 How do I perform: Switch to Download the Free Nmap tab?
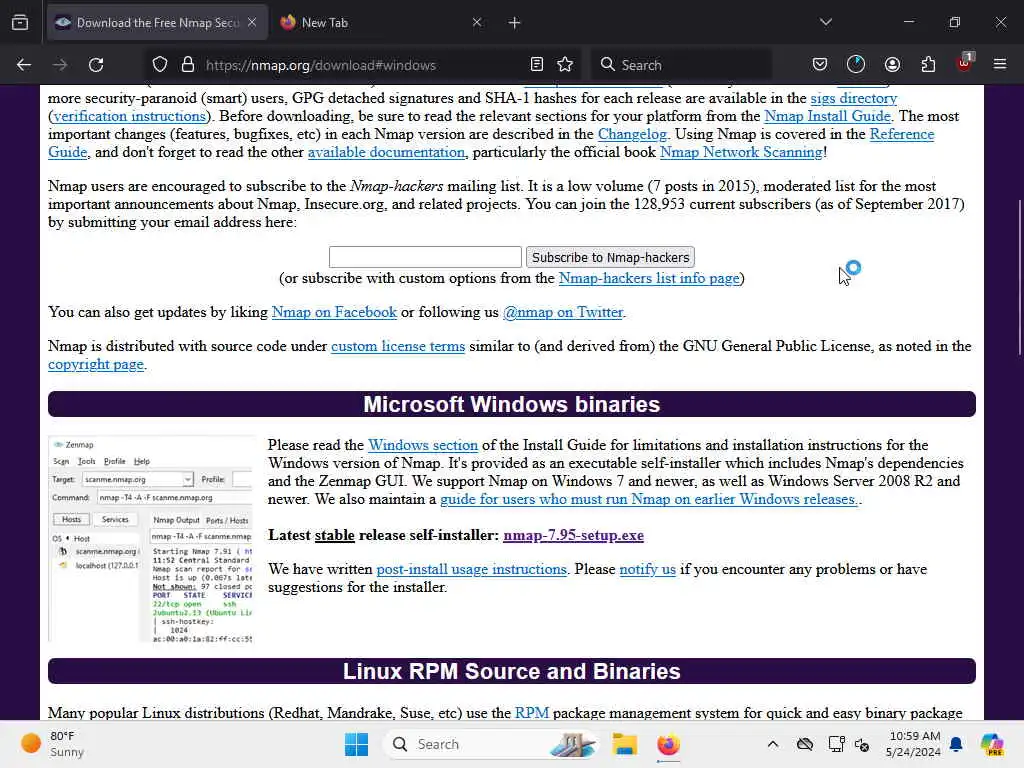coord(158,23)
